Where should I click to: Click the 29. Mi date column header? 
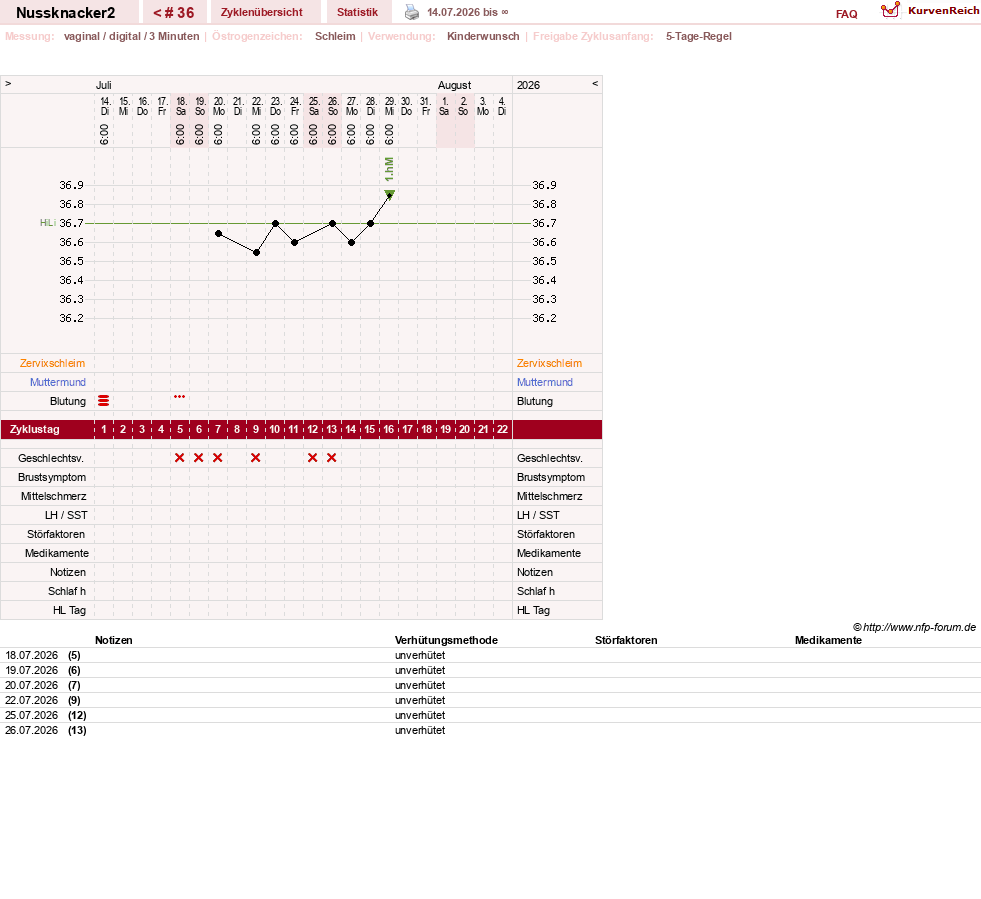tap(390, 106)
